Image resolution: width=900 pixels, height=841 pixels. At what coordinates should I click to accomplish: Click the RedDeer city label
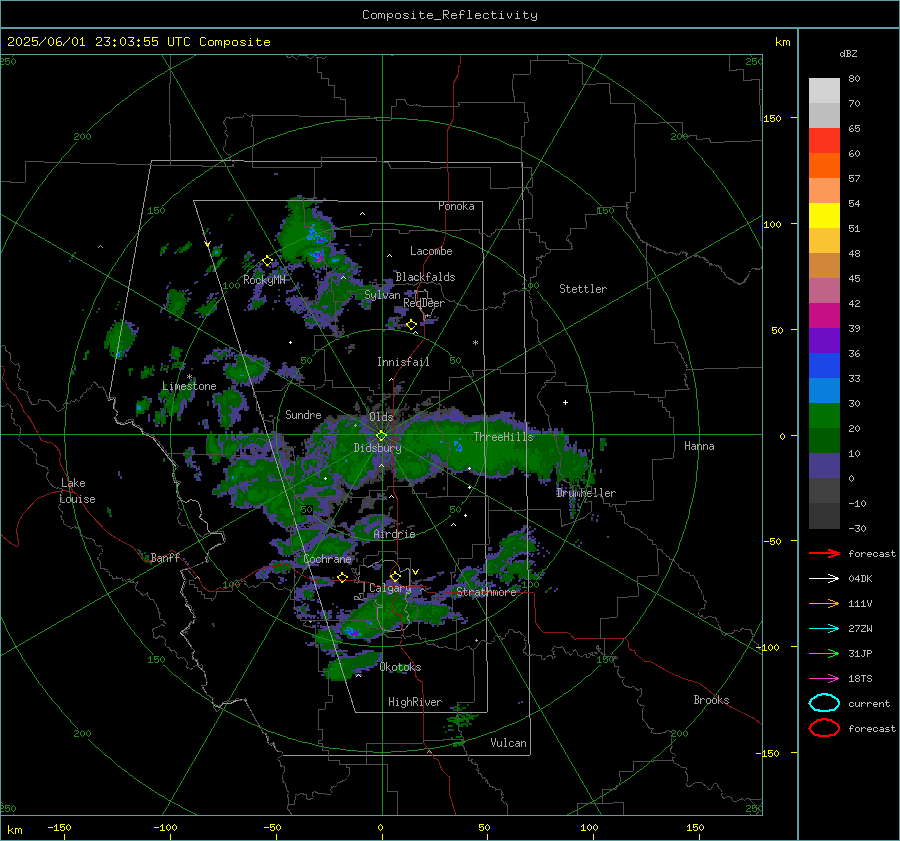[424, 303]
